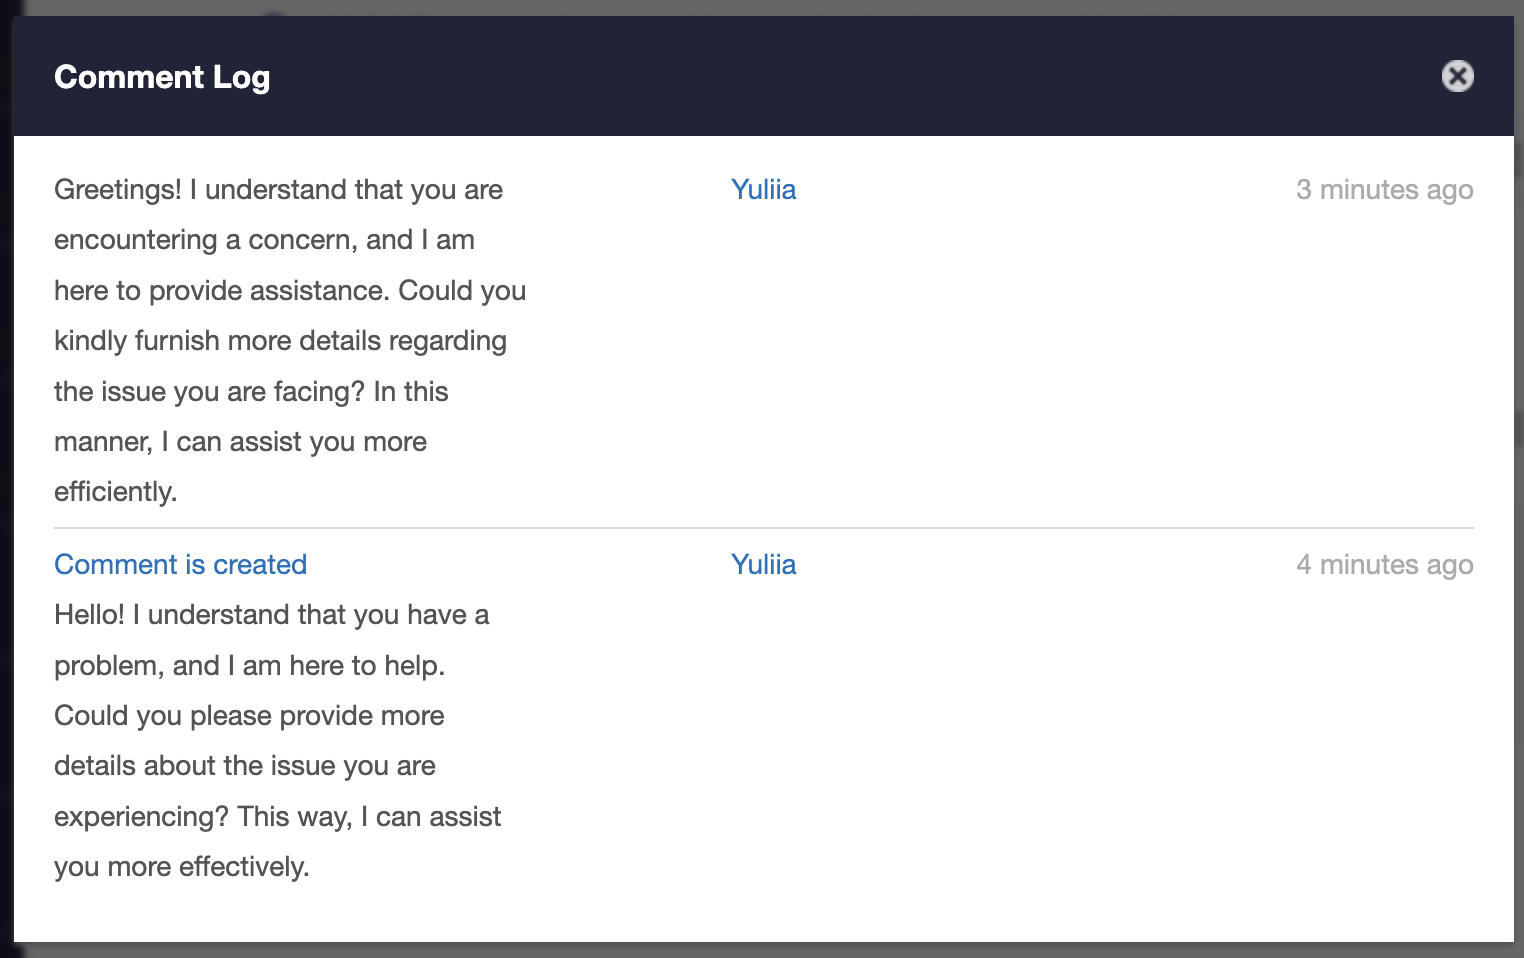Click the "3 minutes ago" timestamp
The height and width of the screenshot is (958, 1524).
1384,190
